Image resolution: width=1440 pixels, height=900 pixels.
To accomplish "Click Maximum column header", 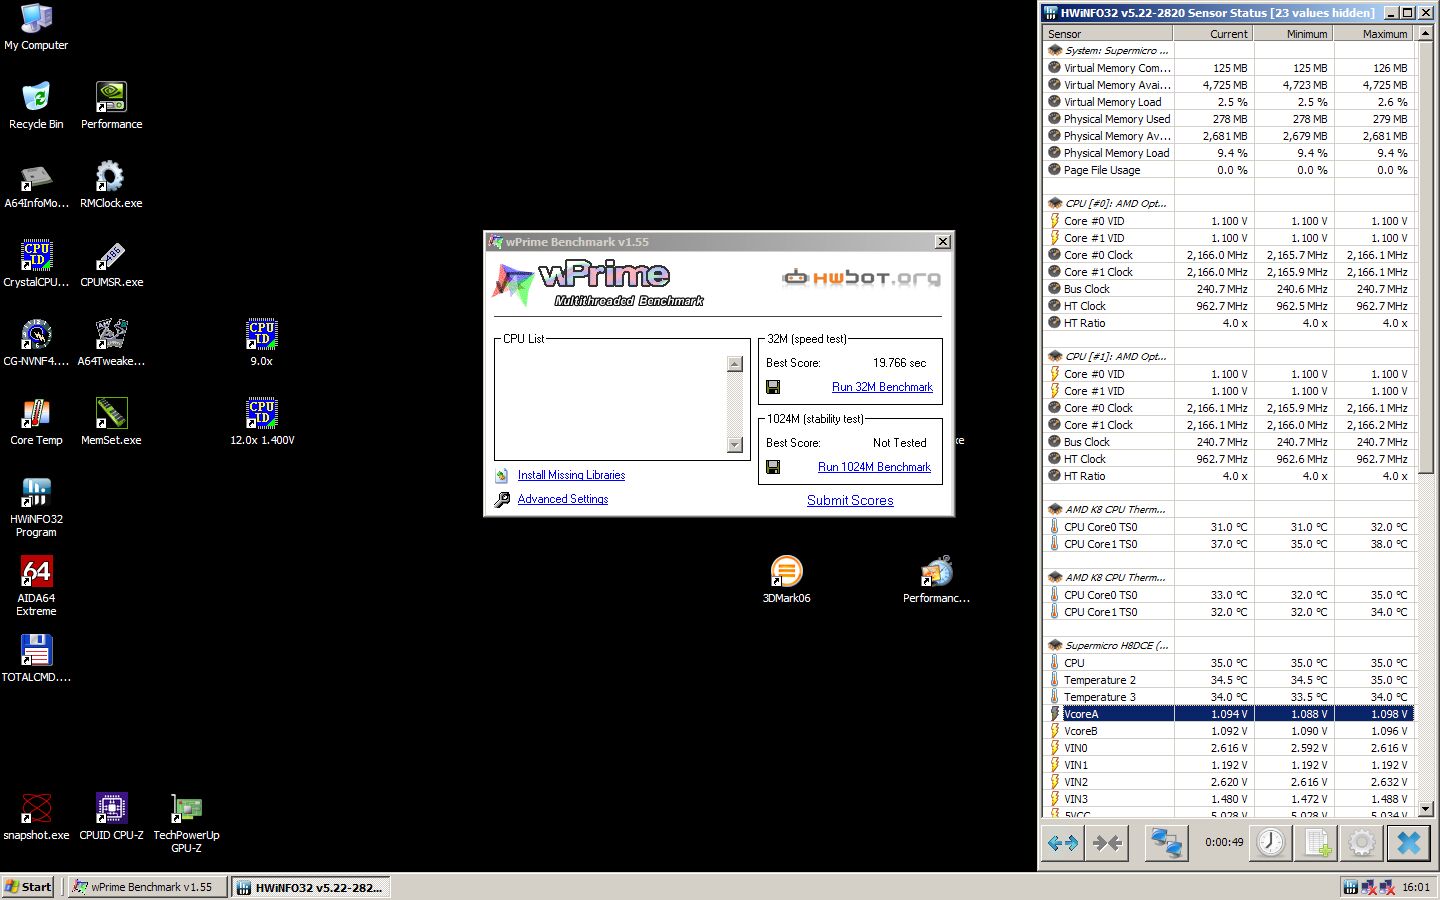I will [1374, 34].
